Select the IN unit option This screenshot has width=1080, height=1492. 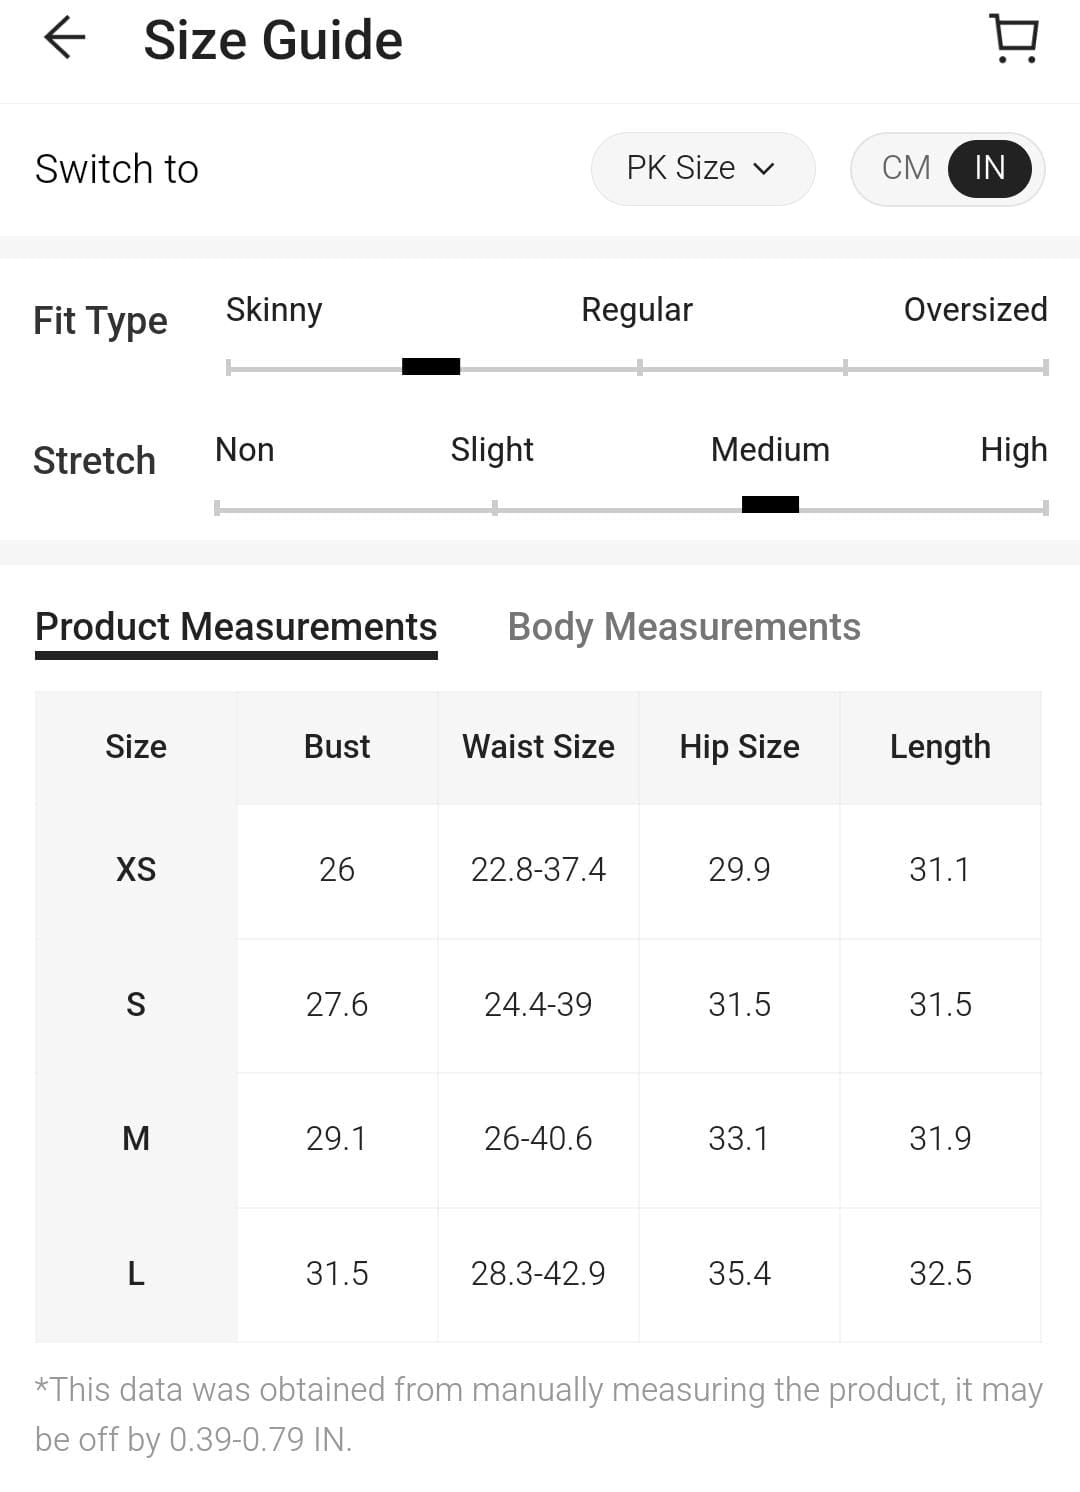pyautogui.click(x=989, y=168)
